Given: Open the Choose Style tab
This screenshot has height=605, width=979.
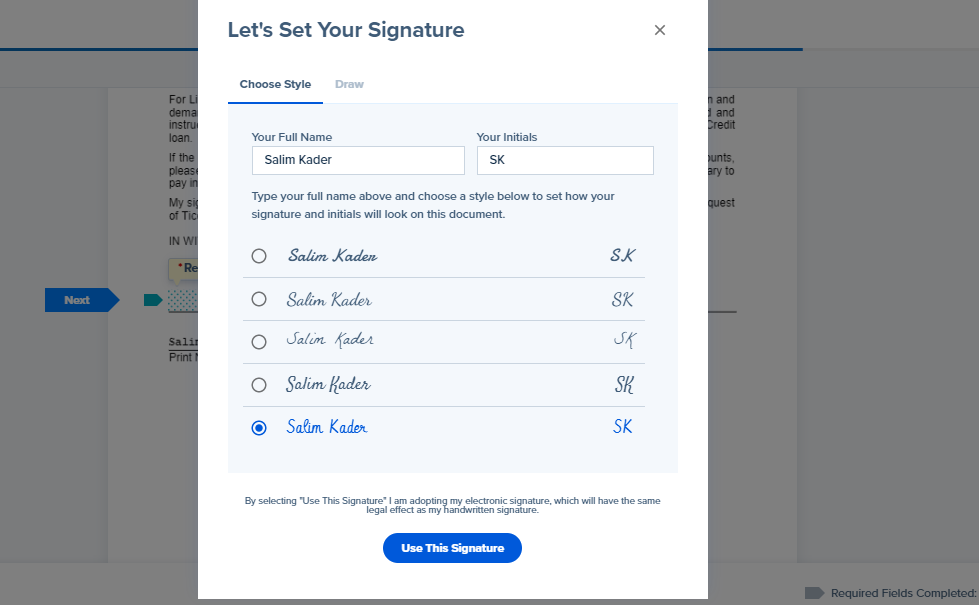Looking at the screenshot, I should click(275, 84).
